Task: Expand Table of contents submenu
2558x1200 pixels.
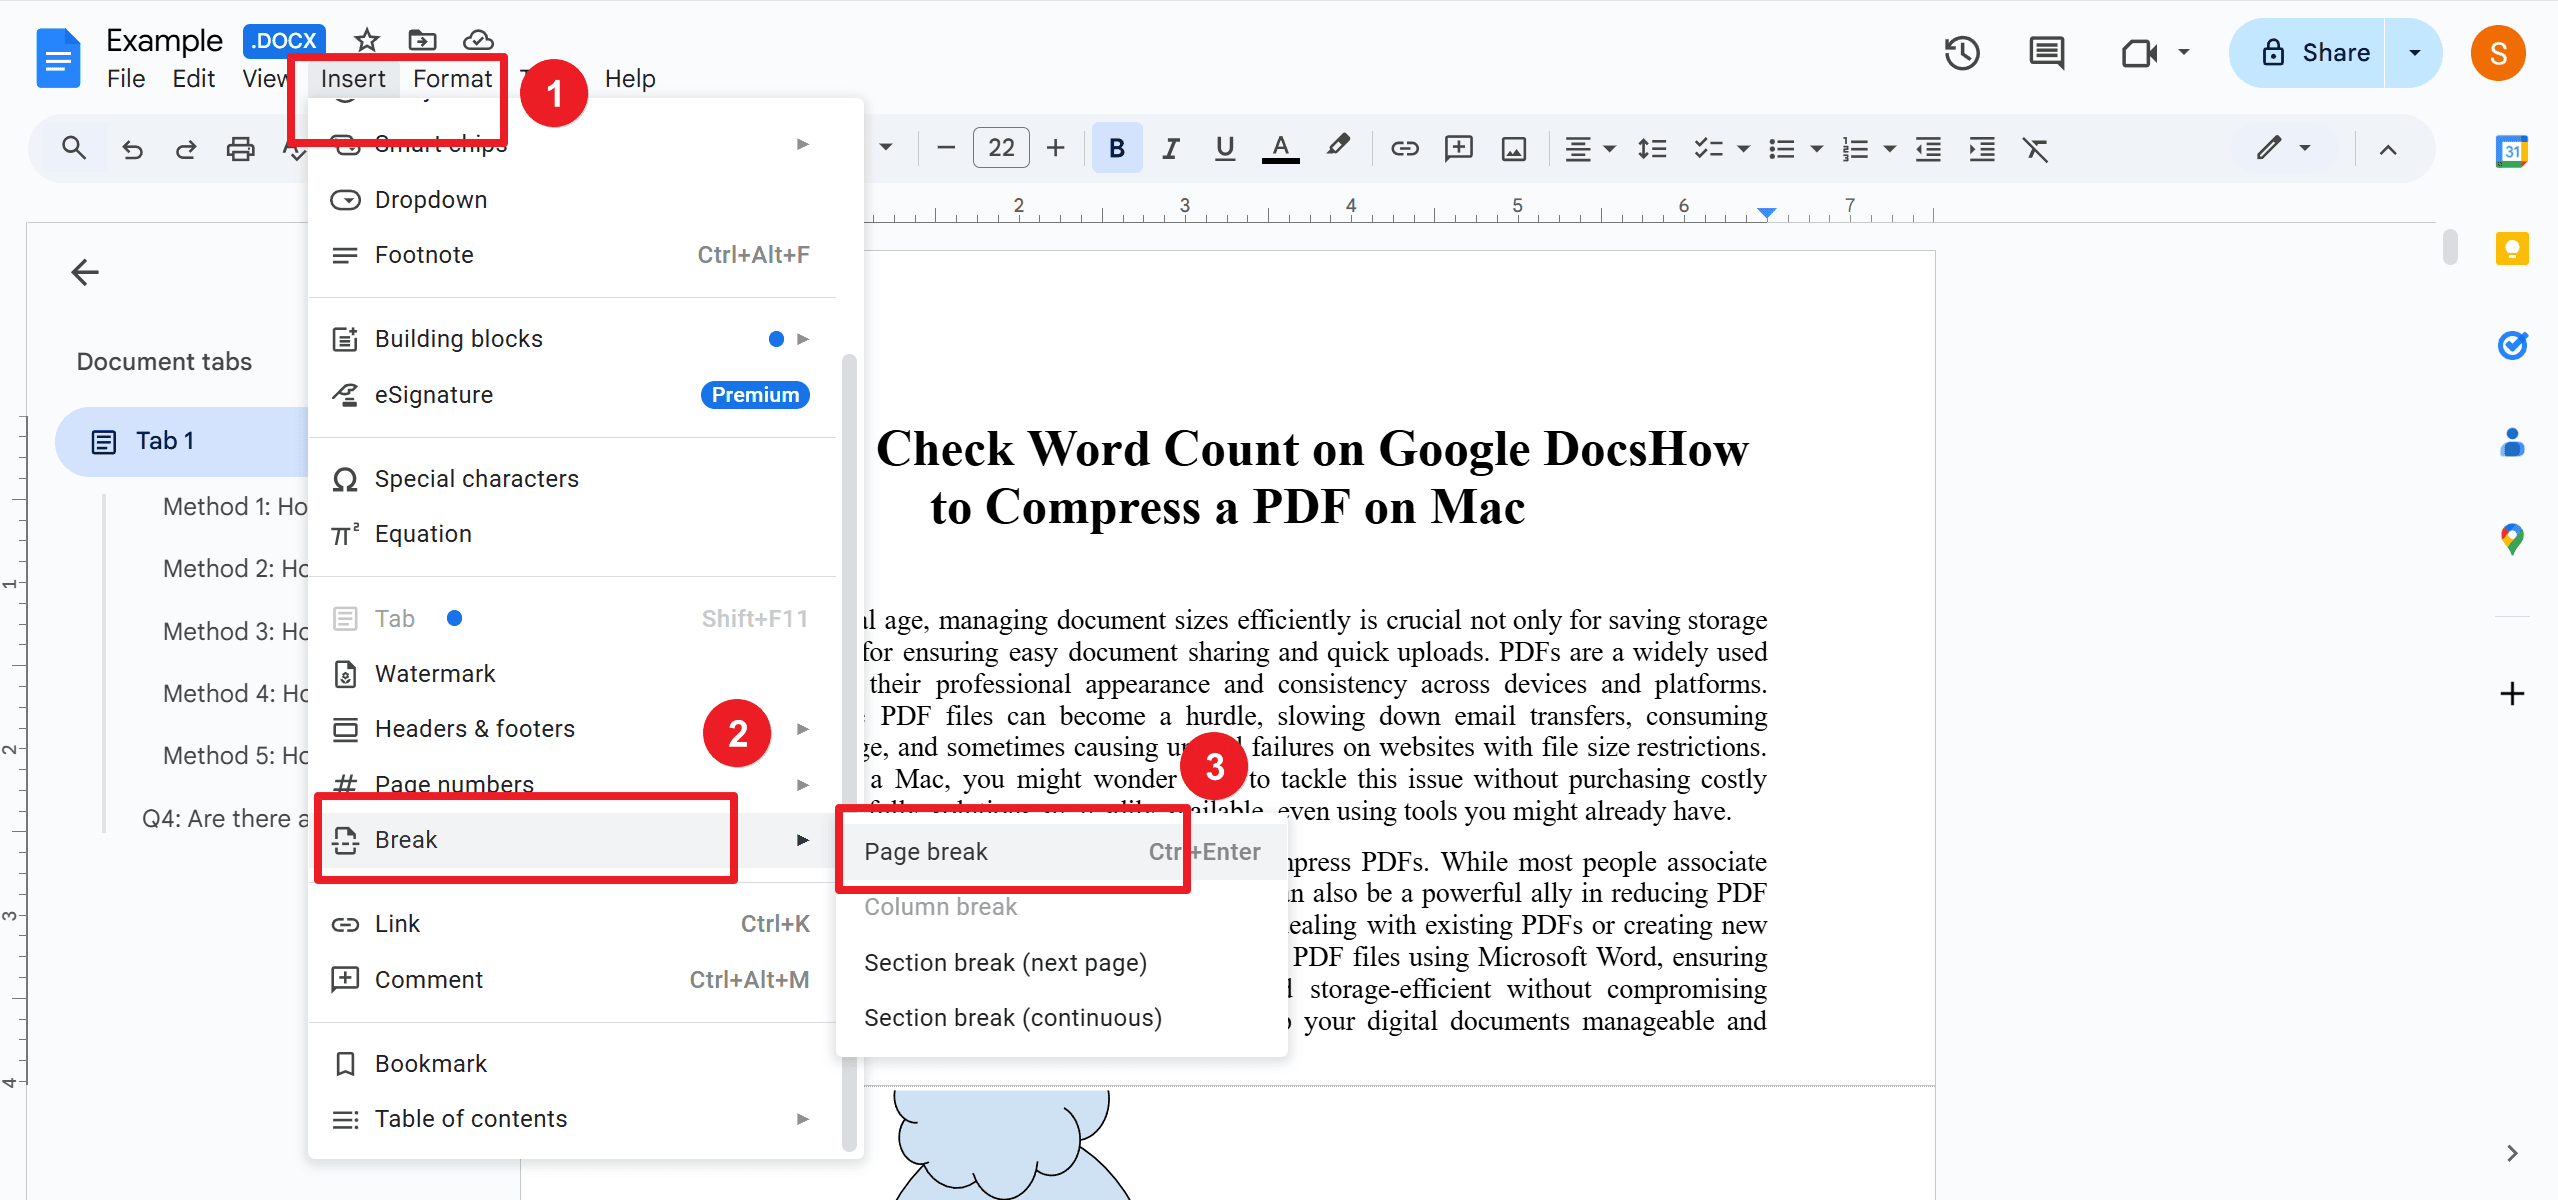Action: point(572,1119)
